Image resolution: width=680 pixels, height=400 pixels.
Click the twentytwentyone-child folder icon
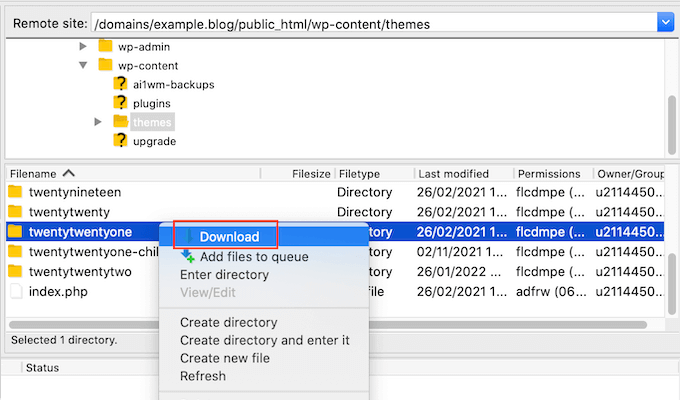(x=15, y=251)
